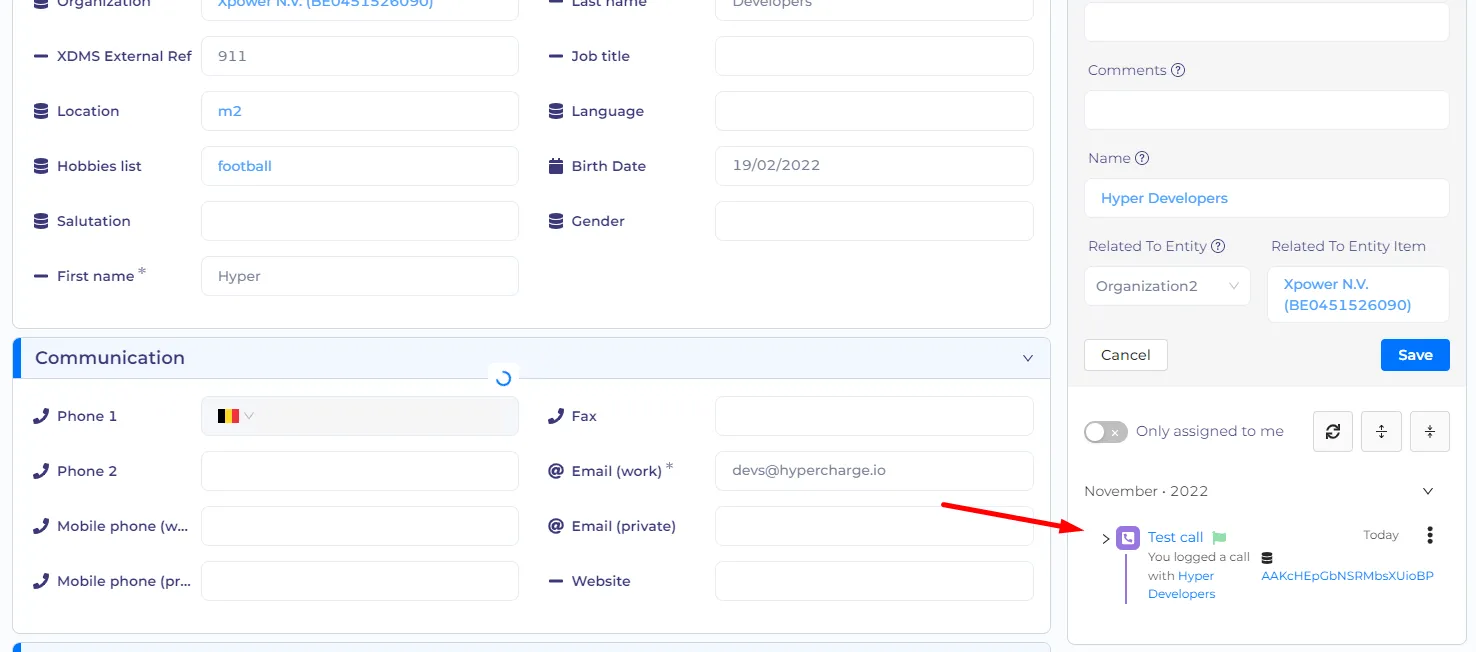
Task: Open the Related To Entity dropdown
Action: [1167, 286]
